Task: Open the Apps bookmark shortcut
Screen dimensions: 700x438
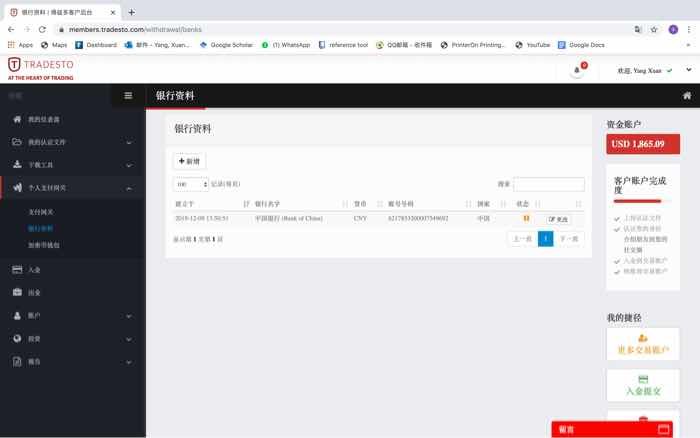Action: (x=21, y=45)
